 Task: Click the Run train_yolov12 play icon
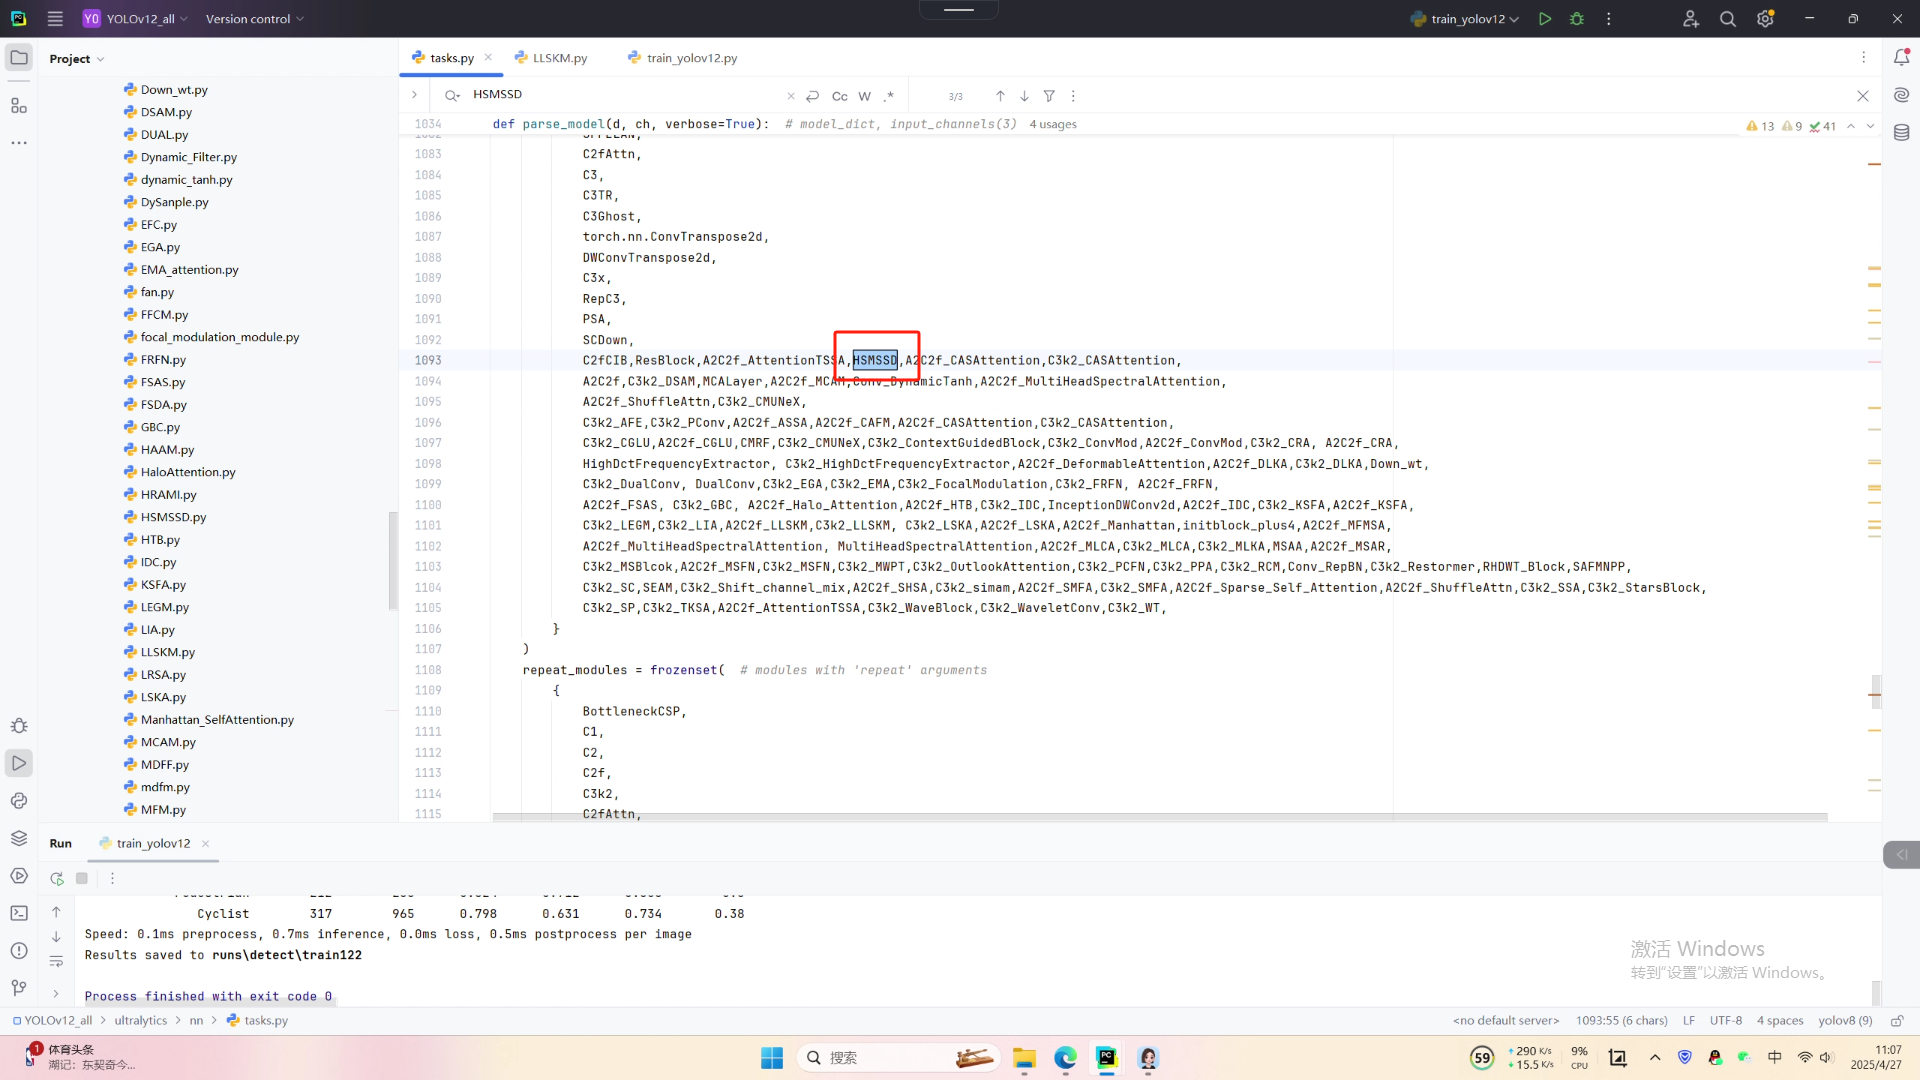(x=1545, y=19)
